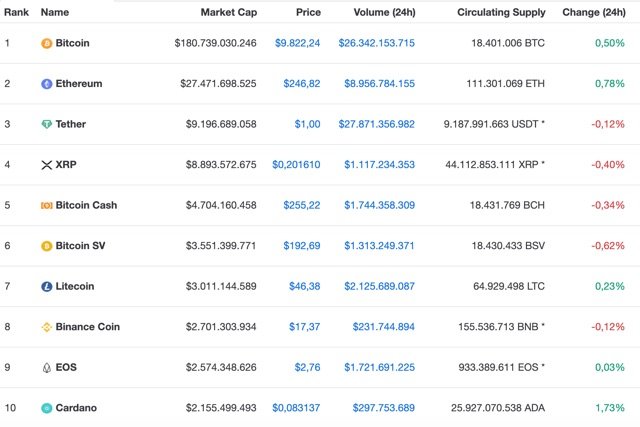
Task: Click the Tether logo icon
Action: [x=46, y=124]
